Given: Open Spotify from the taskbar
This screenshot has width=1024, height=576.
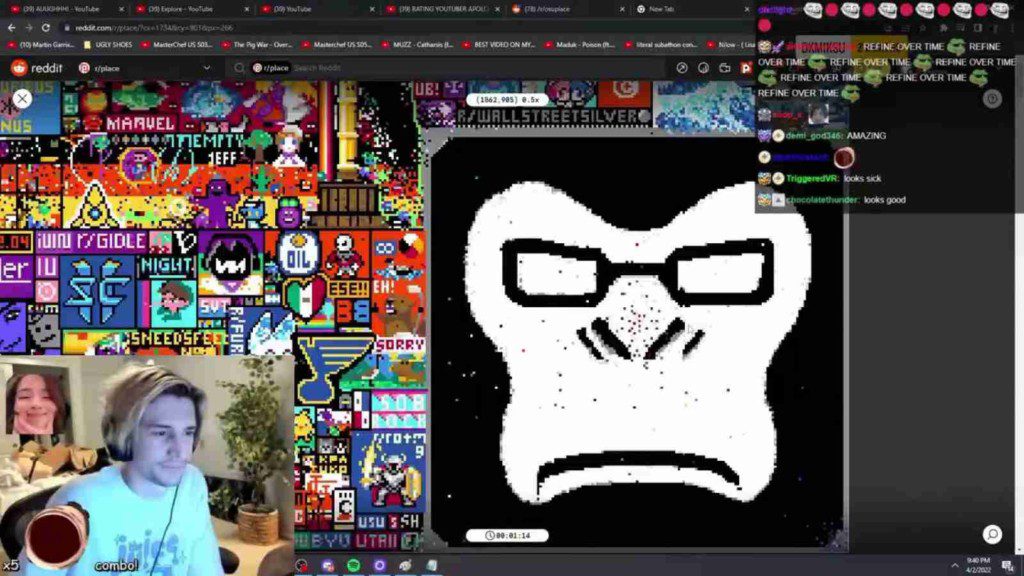Looking at the screenshot, I should [x=353, y=565].
